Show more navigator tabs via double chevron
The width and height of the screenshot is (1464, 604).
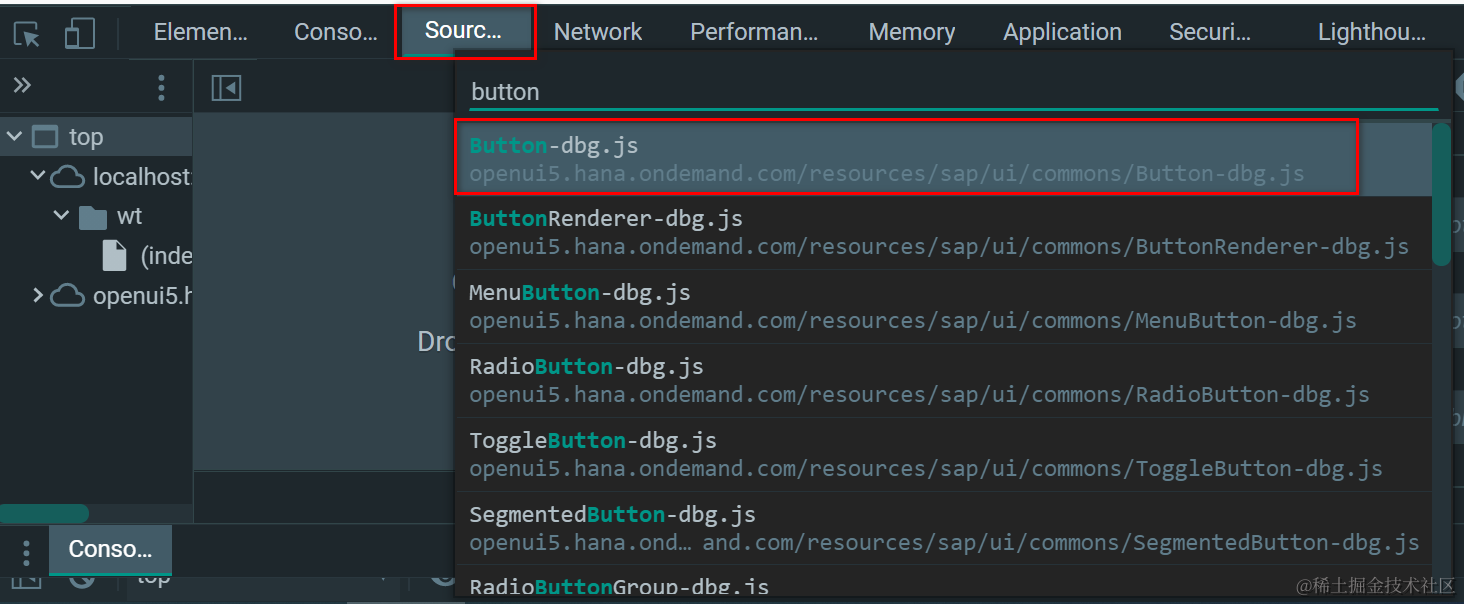(x=22, y=86)
